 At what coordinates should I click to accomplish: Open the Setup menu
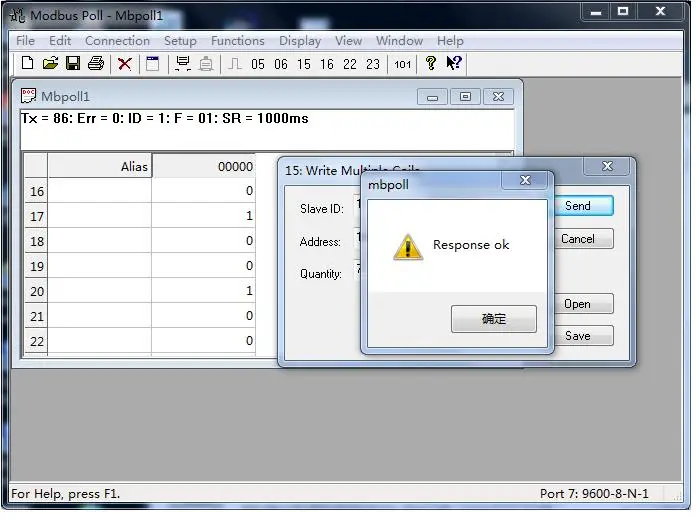(x=180, y=41)
